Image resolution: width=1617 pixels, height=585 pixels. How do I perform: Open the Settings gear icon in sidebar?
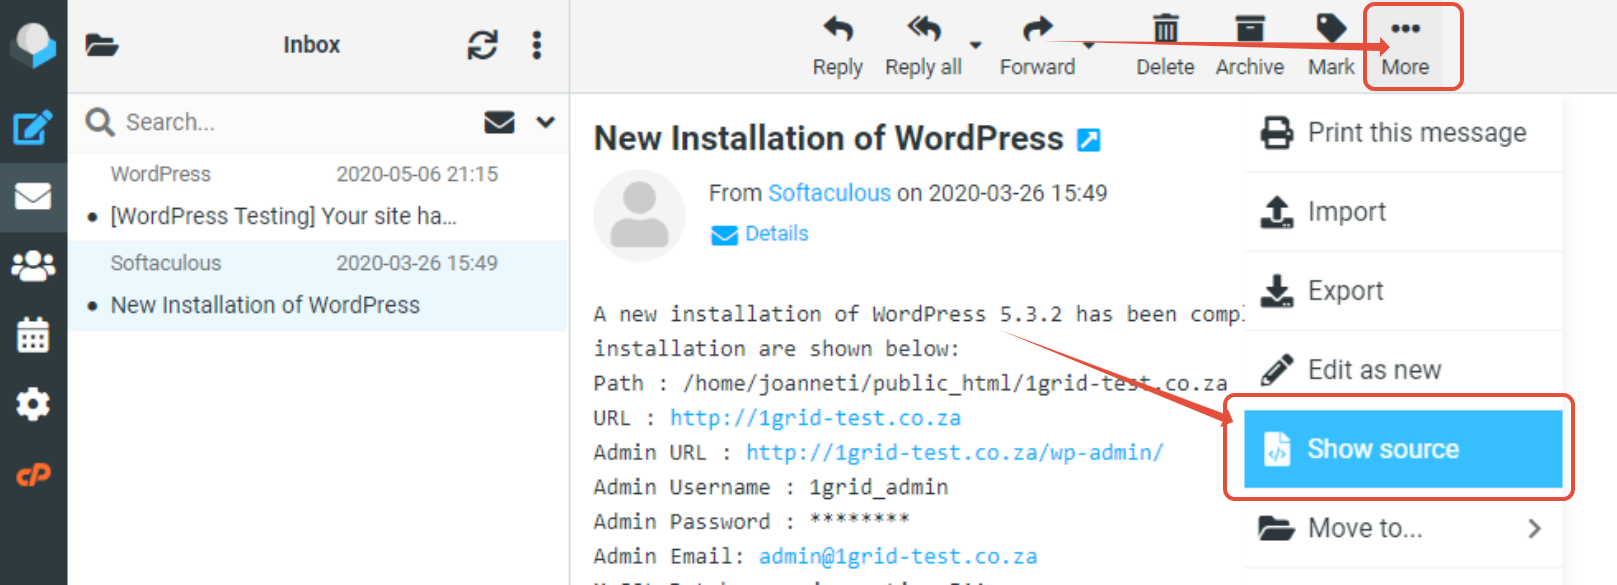pos(33,404)
